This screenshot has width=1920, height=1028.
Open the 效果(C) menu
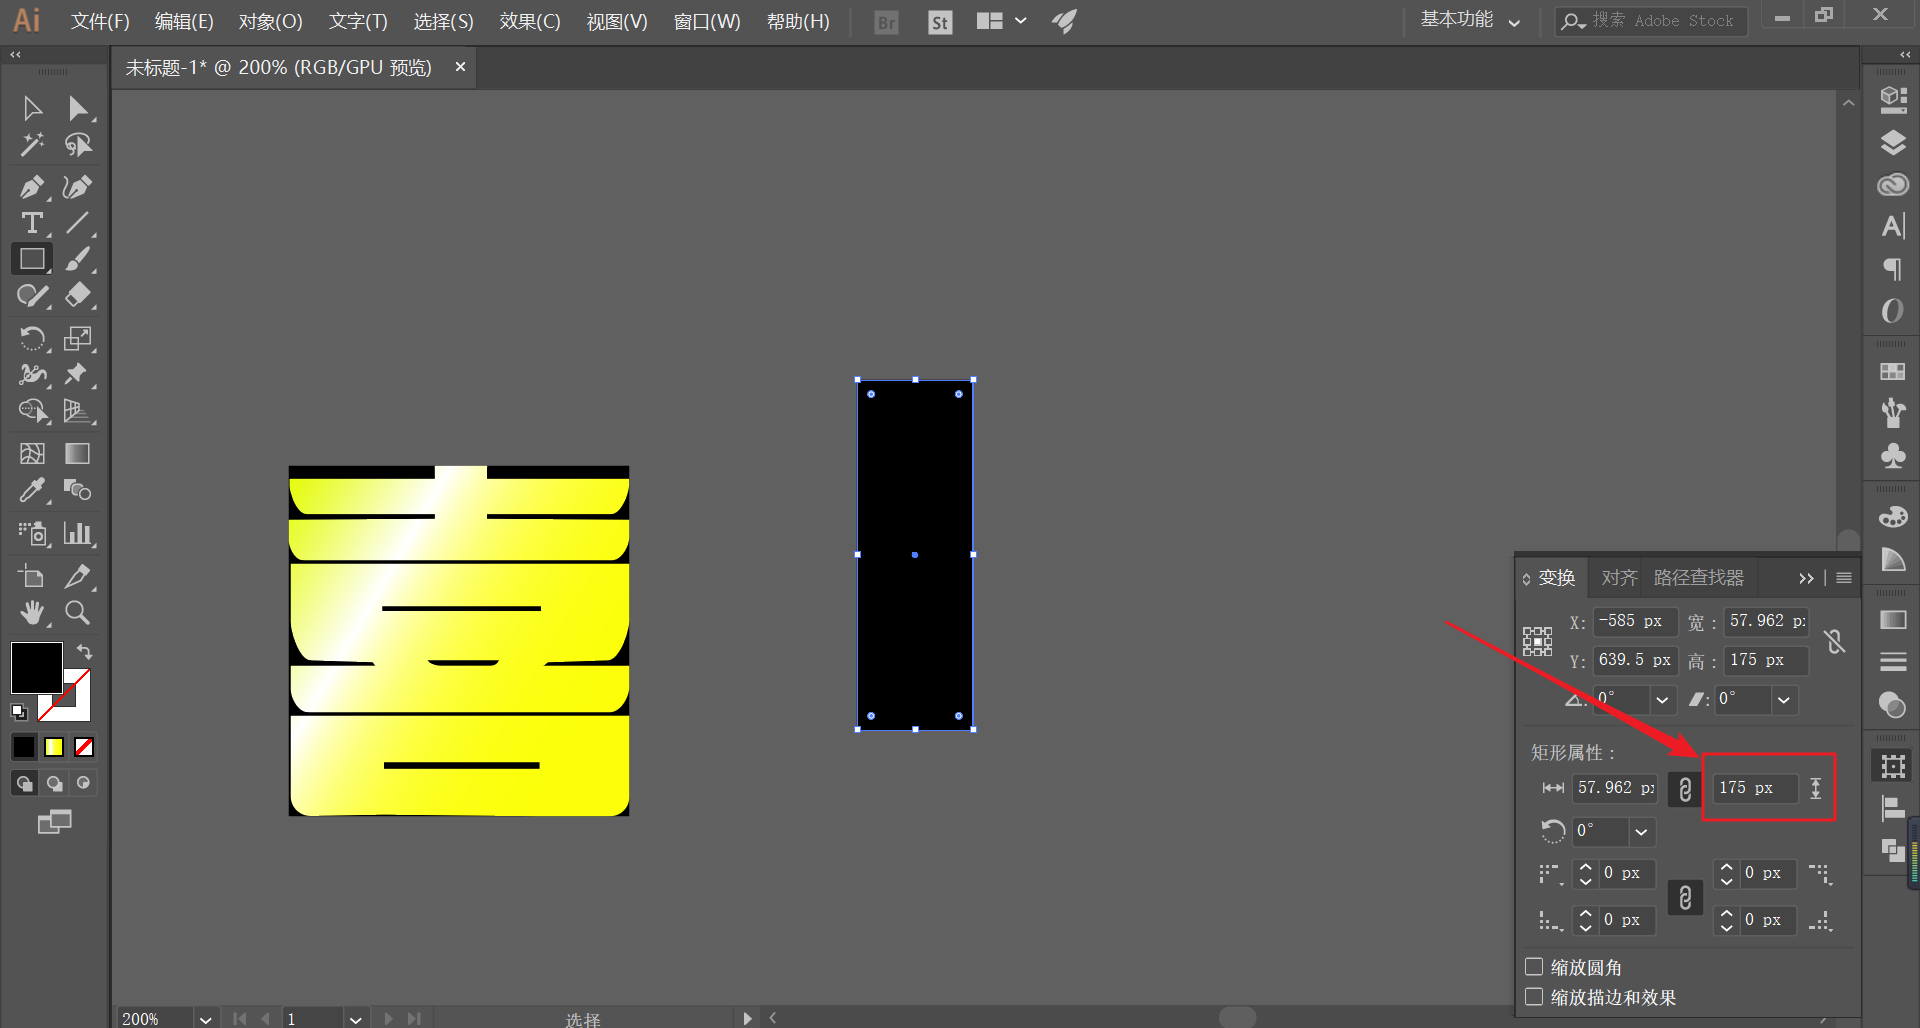[530, 21]
